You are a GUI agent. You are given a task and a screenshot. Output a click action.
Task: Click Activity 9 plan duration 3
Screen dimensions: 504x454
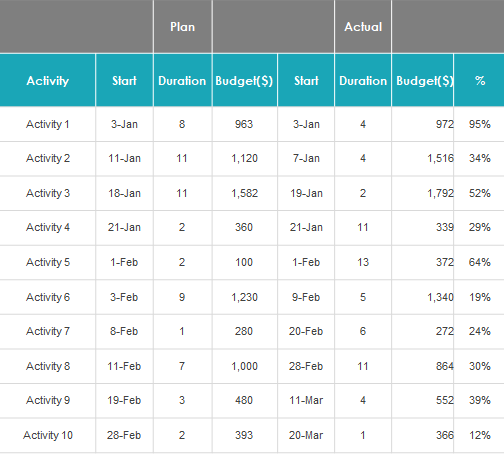[x=182, y=400]
